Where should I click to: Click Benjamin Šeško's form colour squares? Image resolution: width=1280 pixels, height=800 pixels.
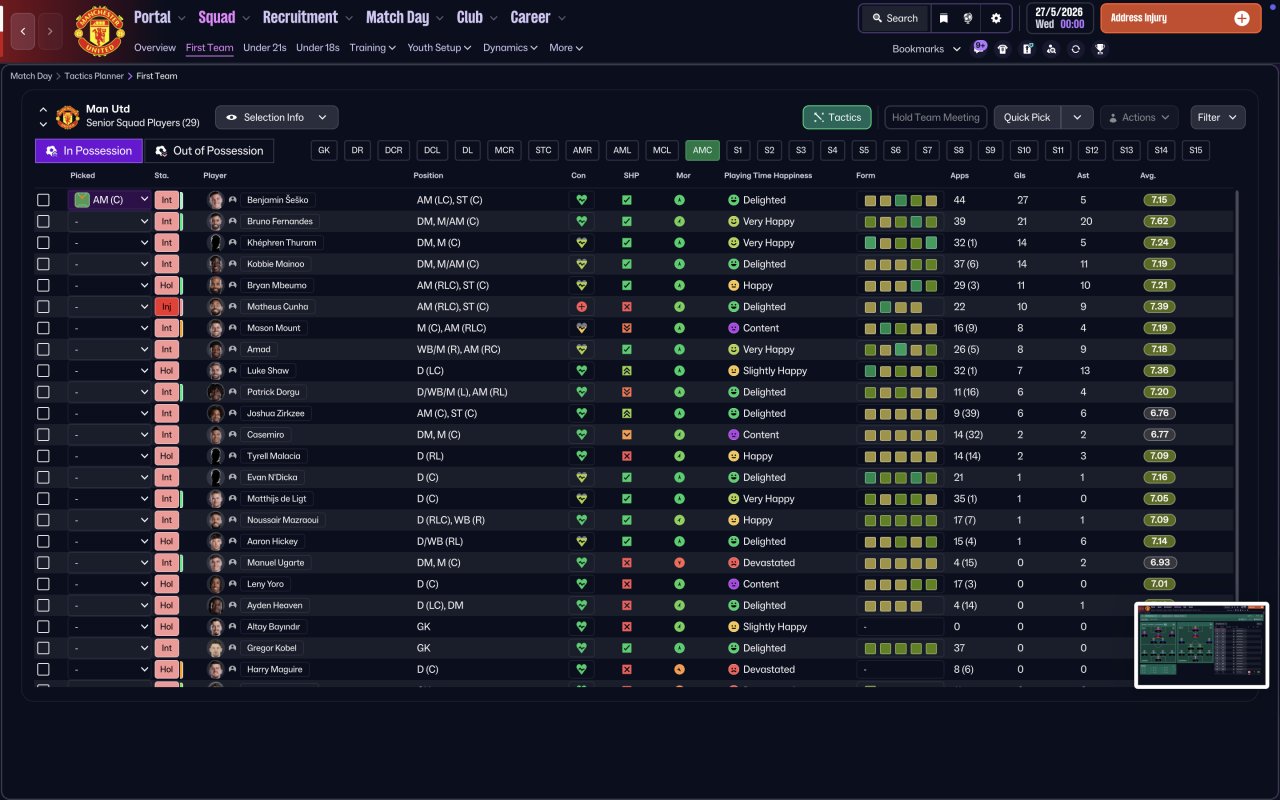(900, 200)
